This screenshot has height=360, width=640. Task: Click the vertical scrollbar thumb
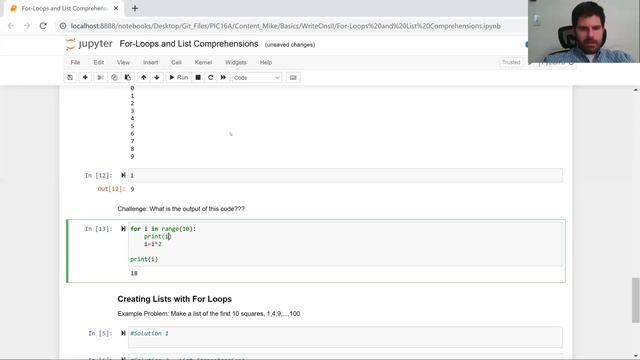tap(636, 300)
